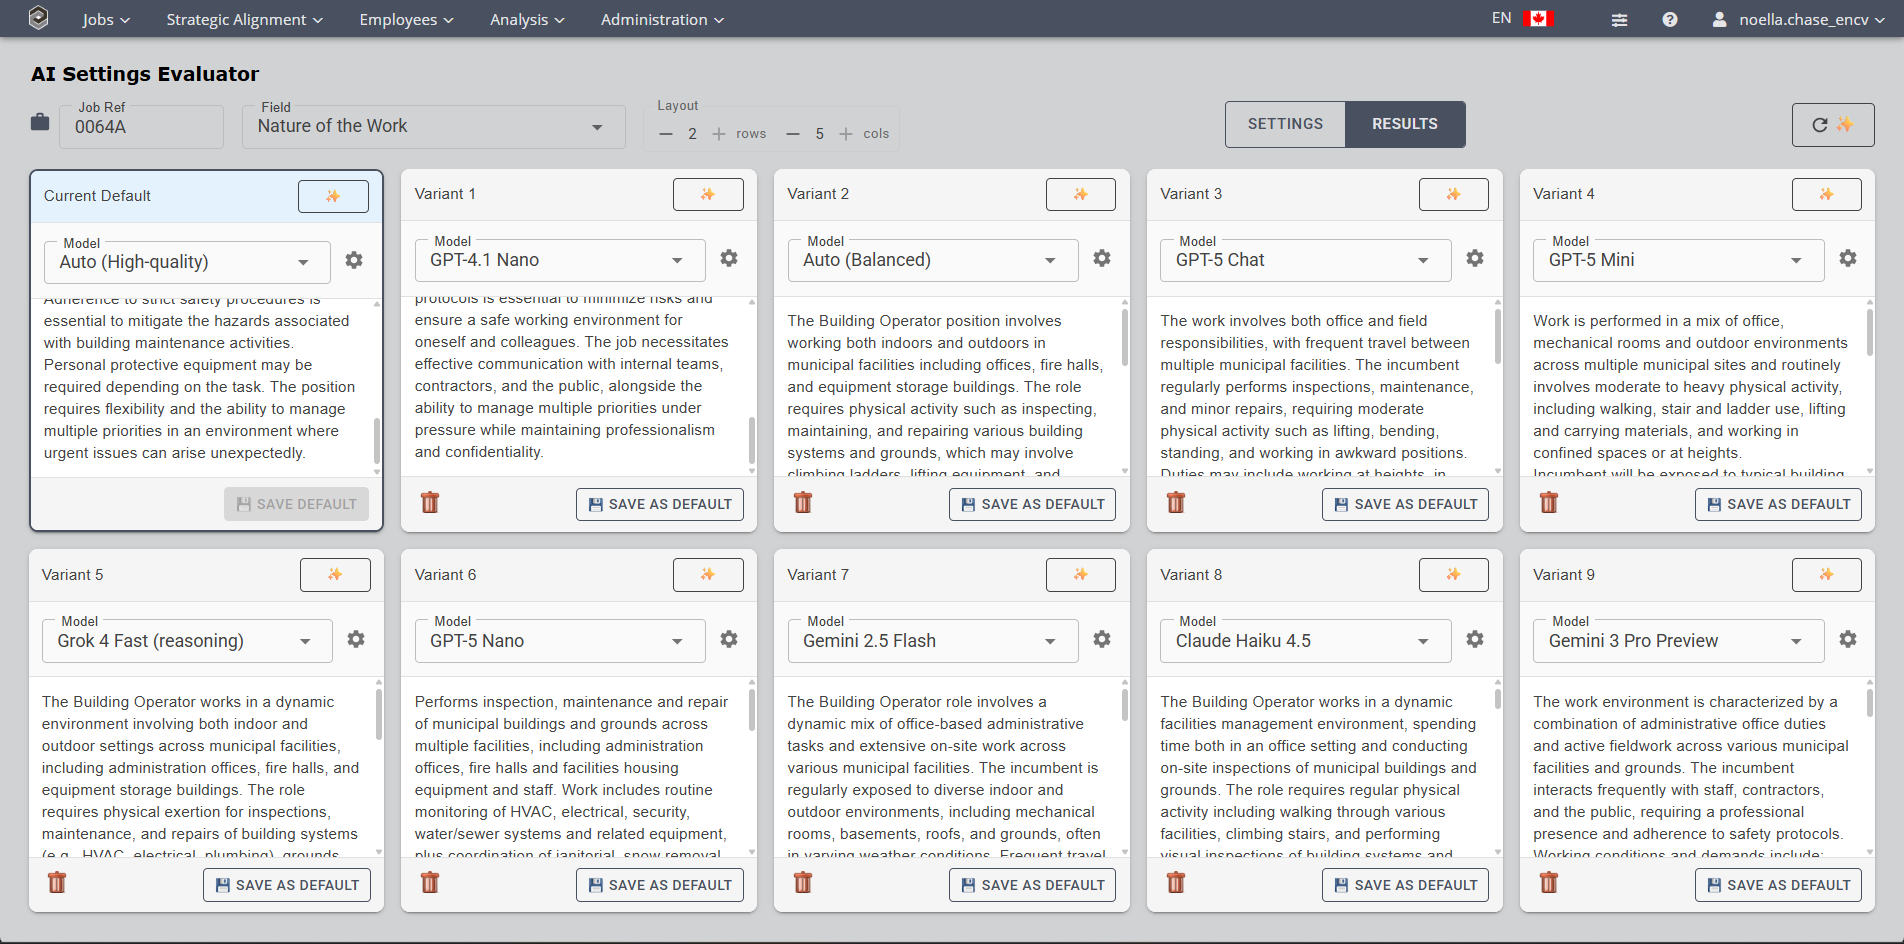Click the AI sparkle button on Variant 1
The width and height of the screenshot is (1904, 944).
pyautogui.click(x=707, y=194)
